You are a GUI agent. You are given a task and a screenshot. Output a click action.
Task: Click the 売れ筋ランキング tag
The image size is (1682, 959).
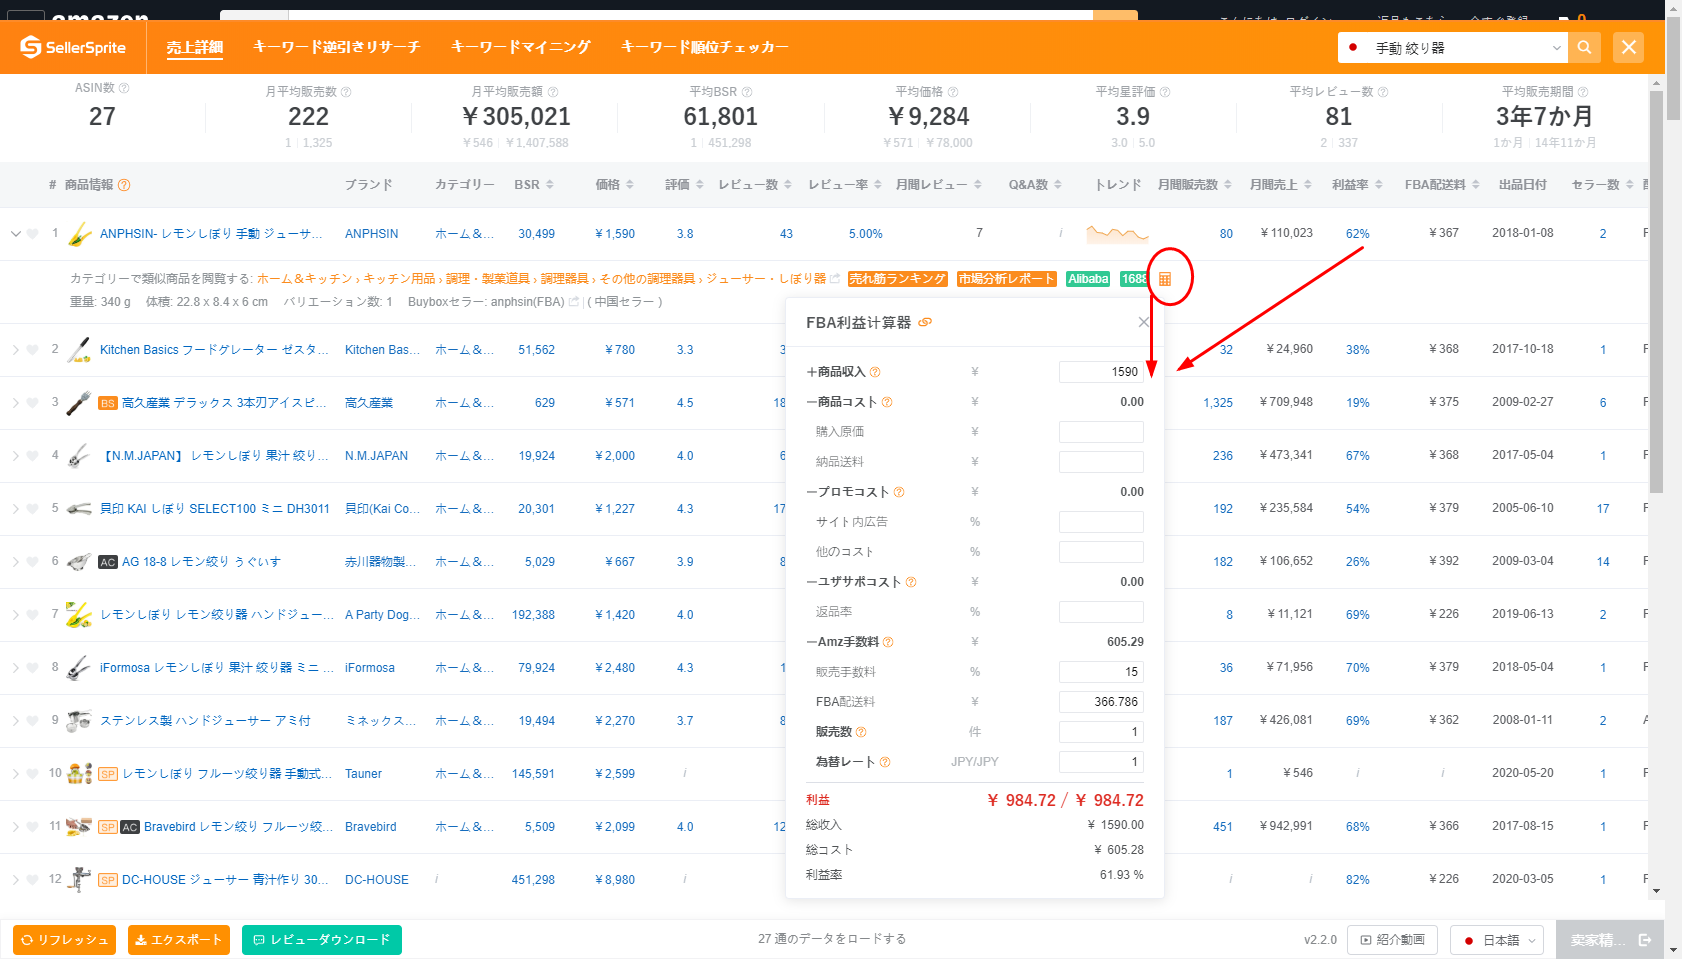(897, 279)
